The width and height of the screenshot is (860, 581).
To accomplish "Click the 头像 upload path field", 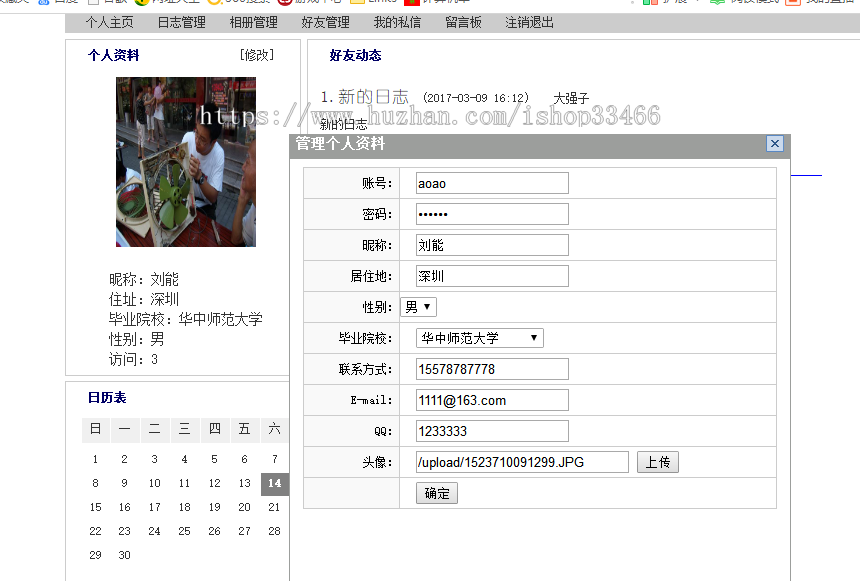I will (522, 462).
